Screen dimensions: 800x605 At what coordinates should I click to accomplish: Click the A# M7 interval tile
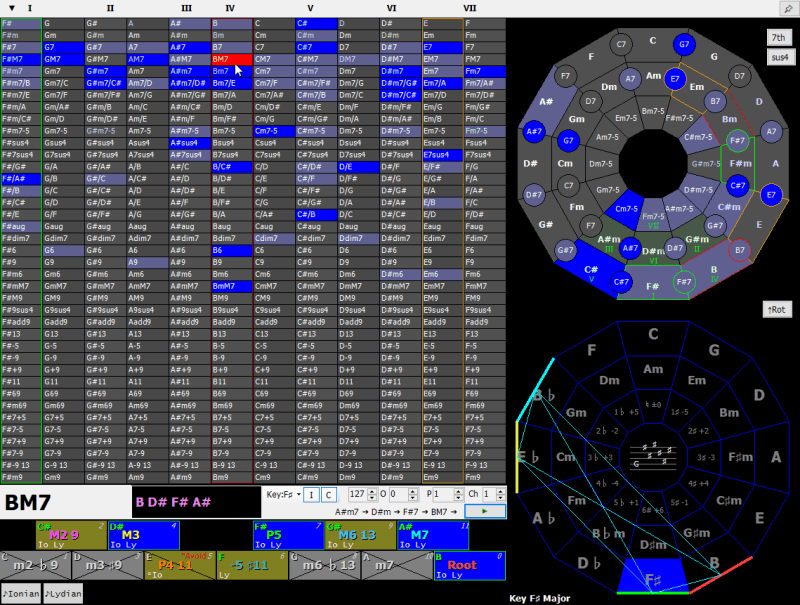point(433,535)
